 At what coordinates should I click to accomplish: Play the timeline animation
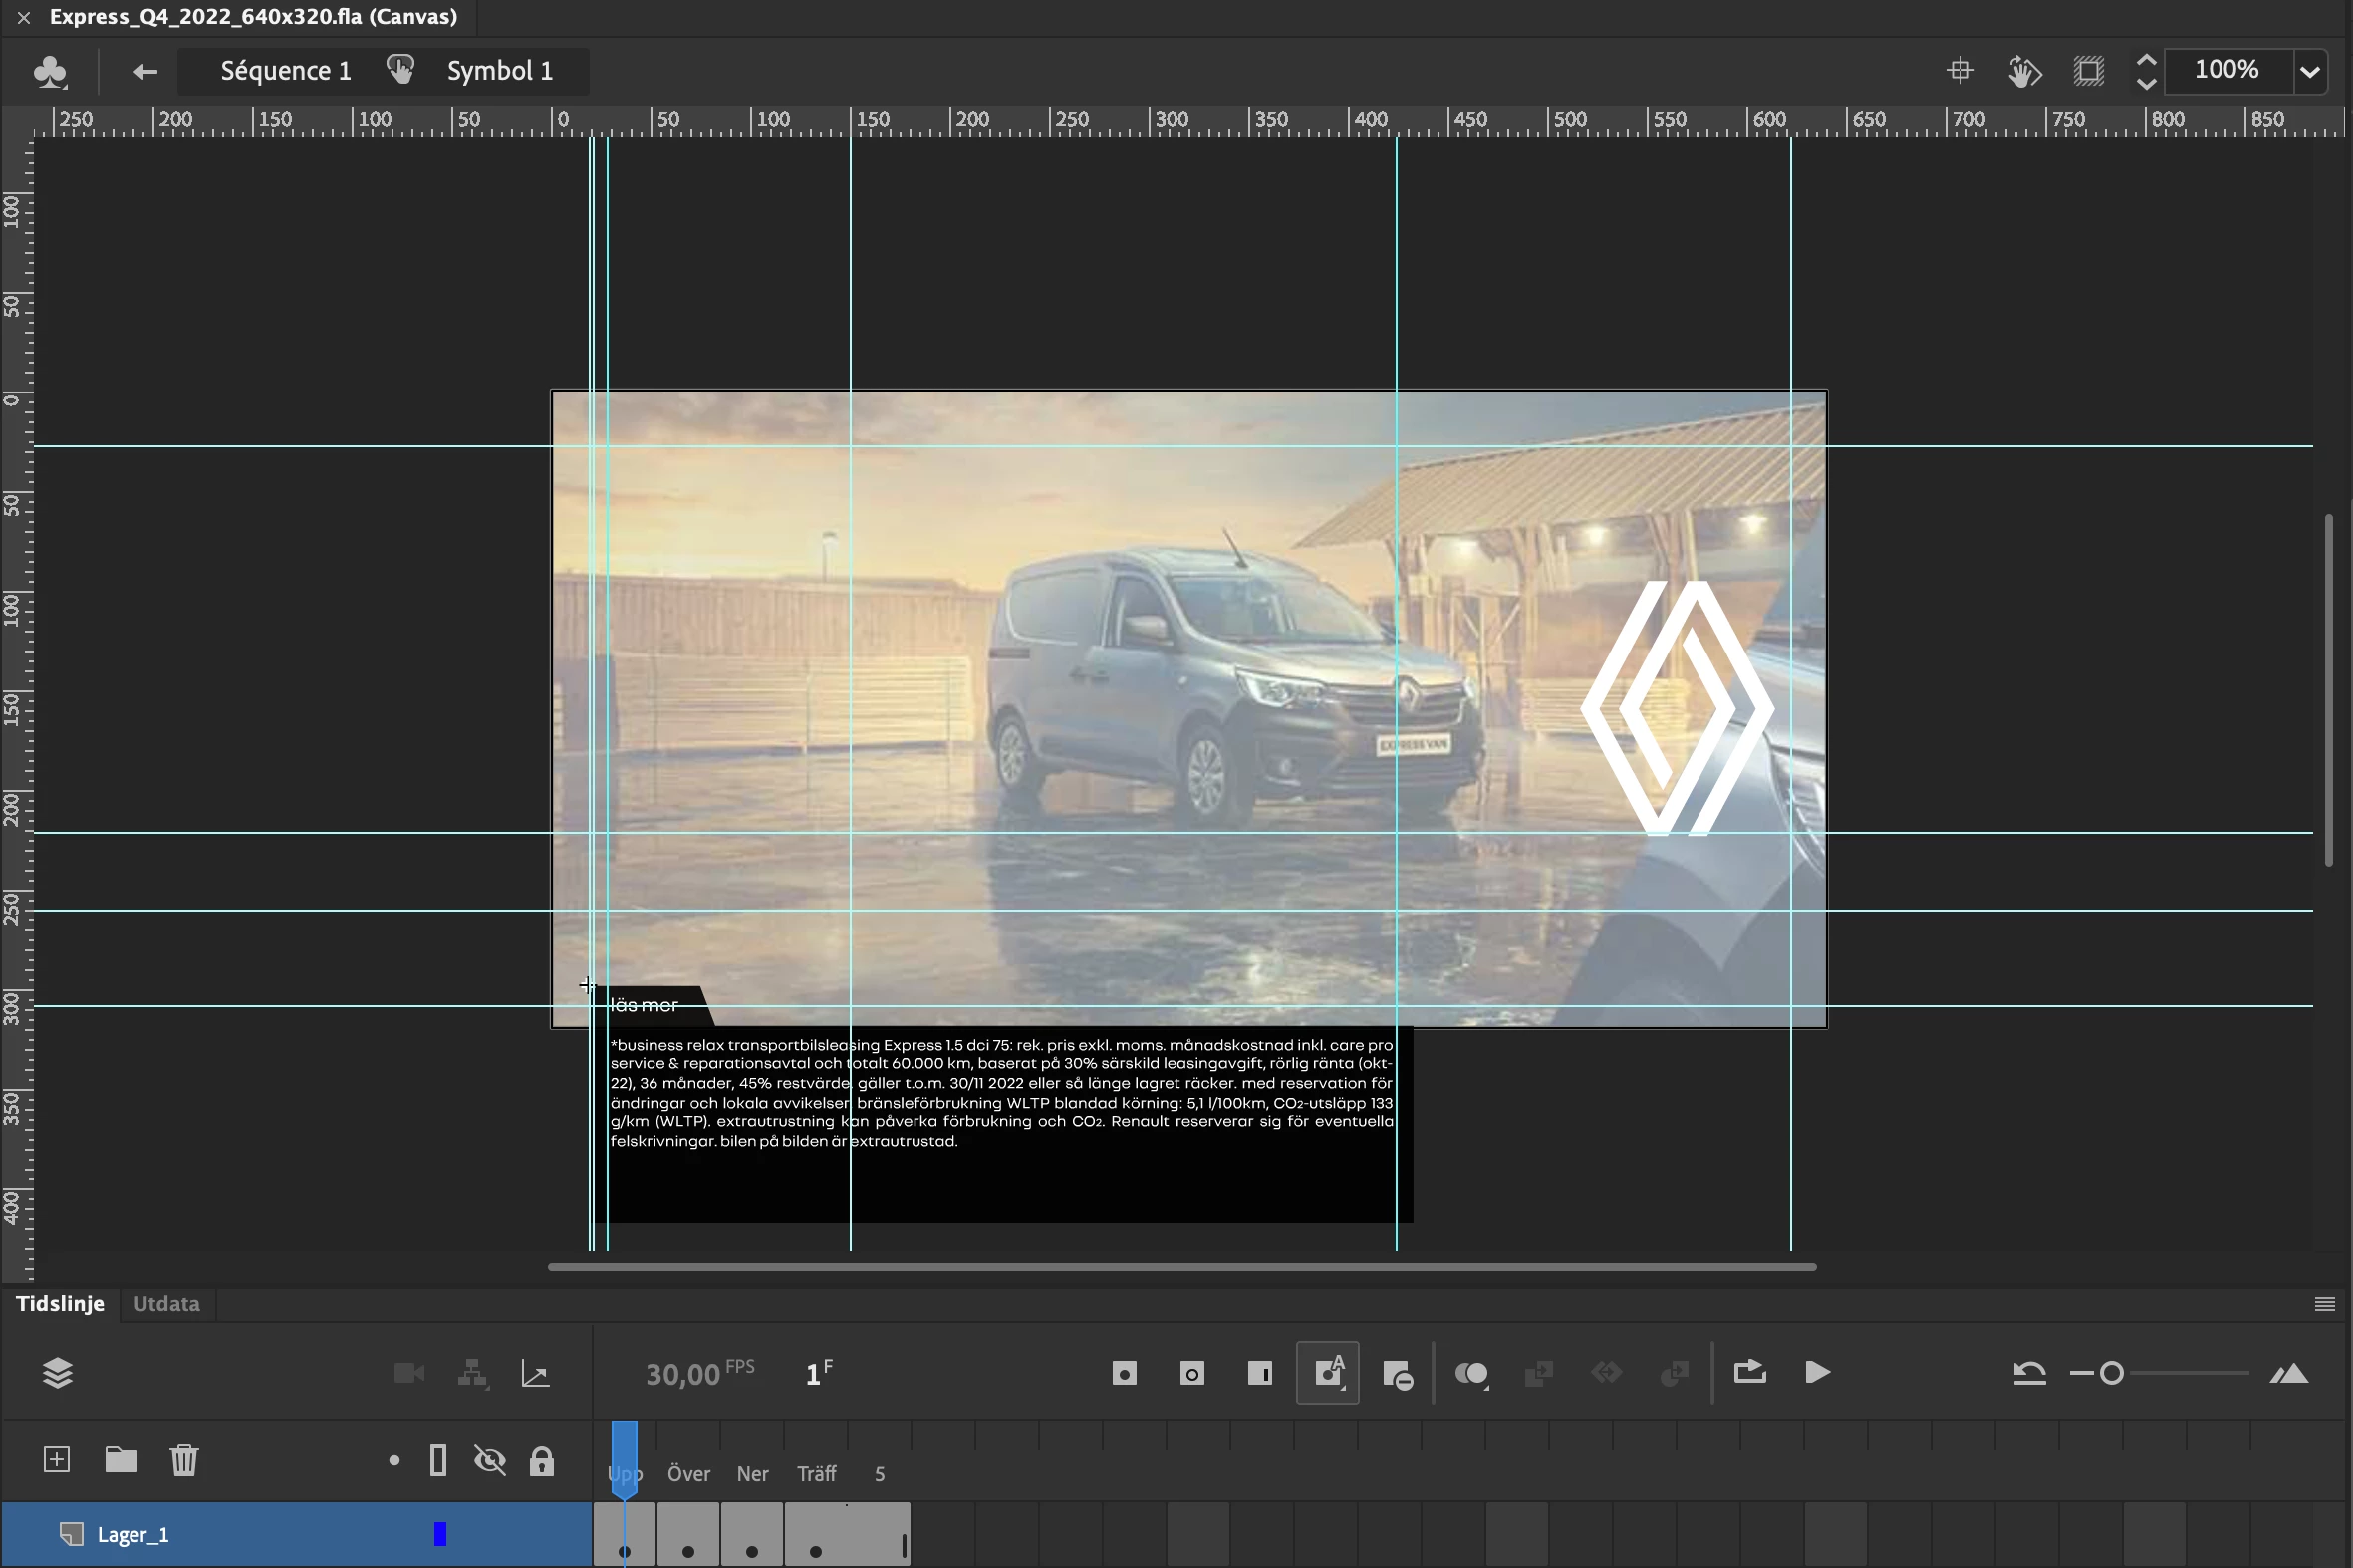pyautogui.click(x=1817, y=1372)
